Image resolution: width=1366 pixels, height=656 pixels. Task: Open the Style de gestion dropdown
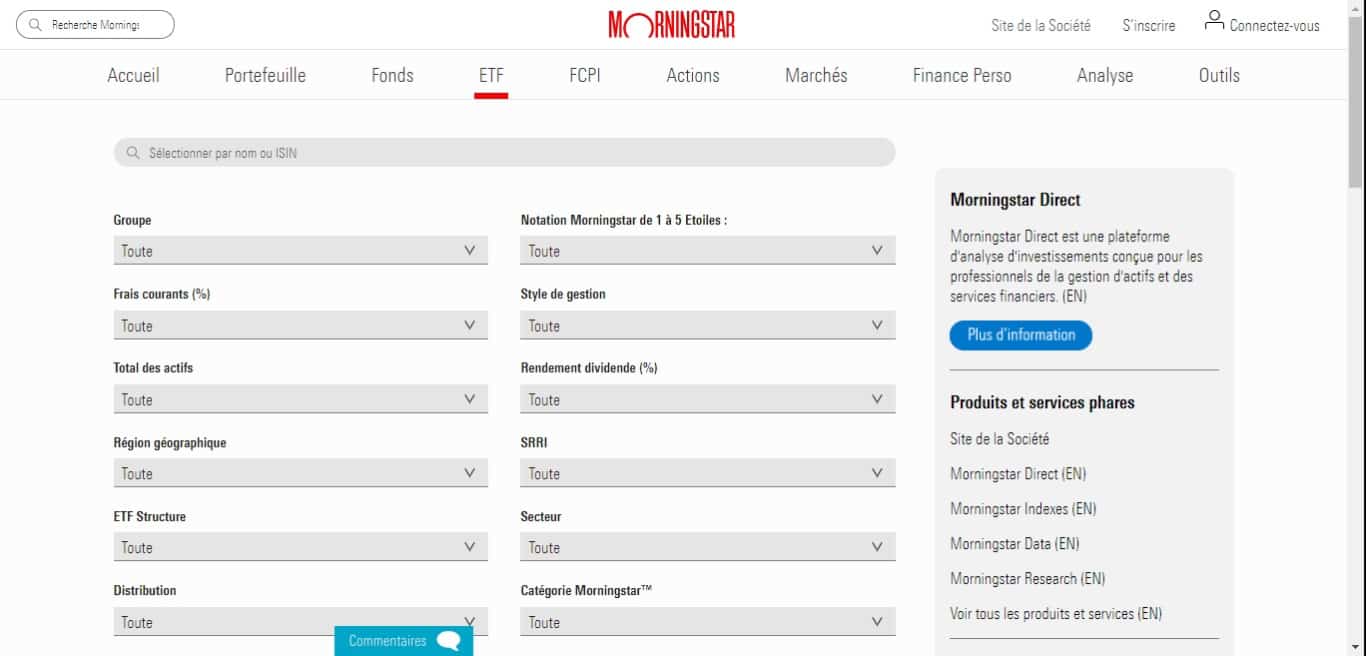tap(707, 326)
